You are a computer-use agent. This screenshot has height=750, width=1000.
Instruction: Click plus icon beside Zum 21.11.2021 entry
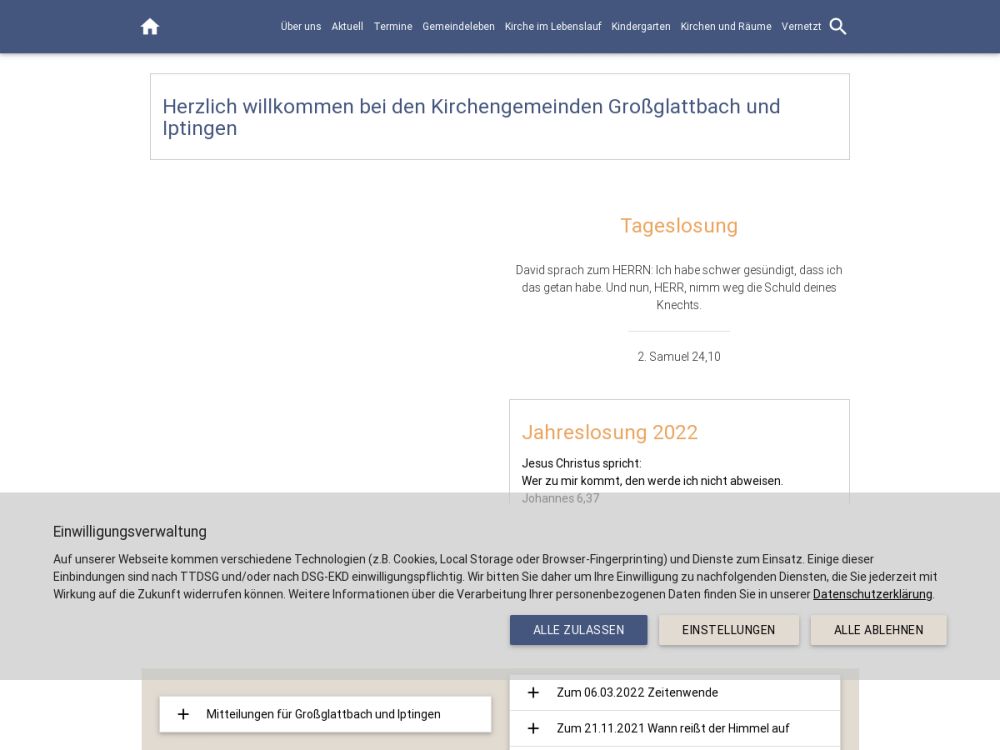[533, 729]
